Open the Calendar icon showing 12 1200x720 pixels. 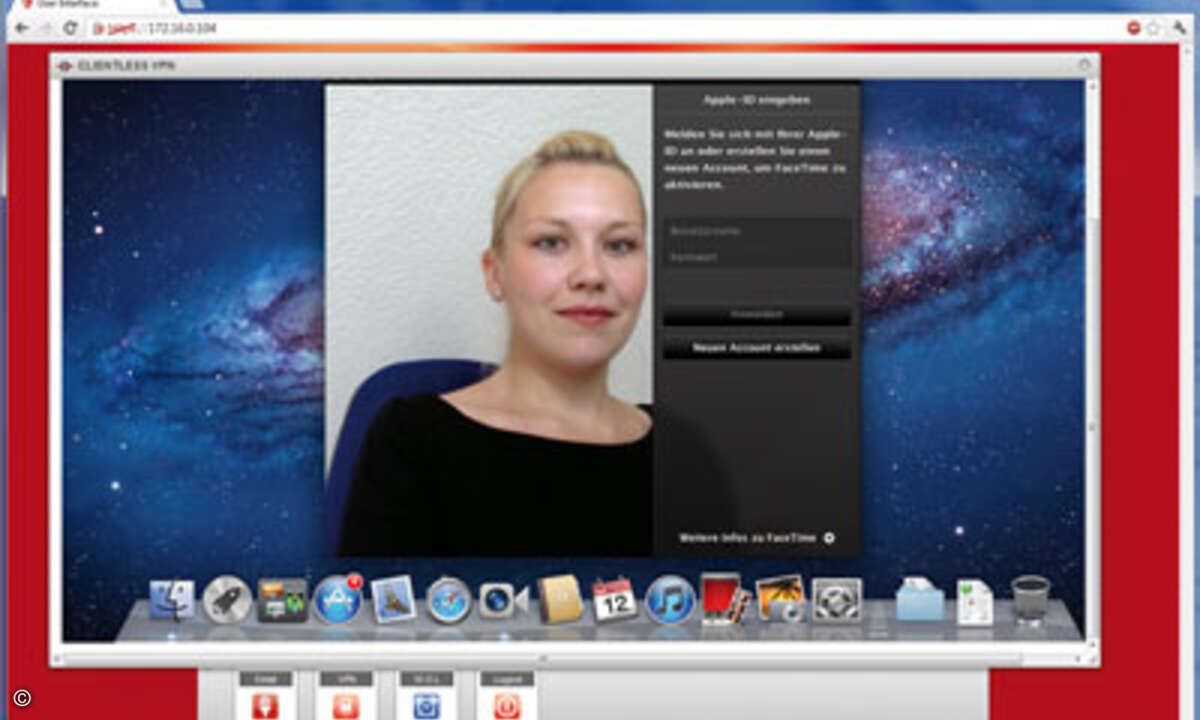point(614,600)
